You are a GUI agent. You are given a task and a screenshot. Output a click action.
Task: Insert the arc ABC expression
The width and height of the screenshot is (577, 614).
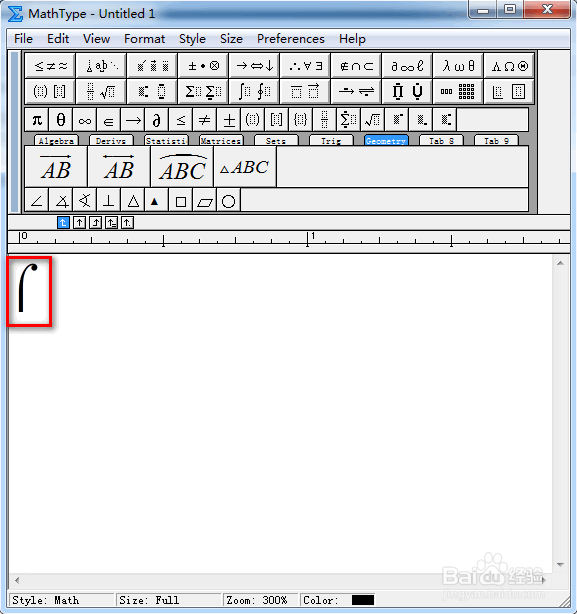click(x=182, y=167)
